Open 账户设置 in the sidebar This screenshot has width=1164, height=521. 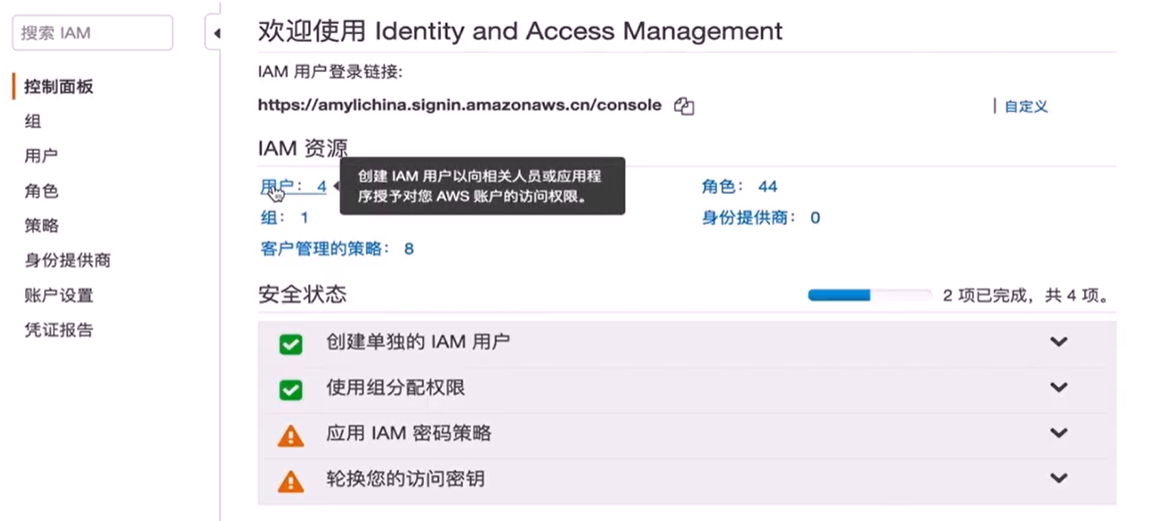click(x=59, y=295)
